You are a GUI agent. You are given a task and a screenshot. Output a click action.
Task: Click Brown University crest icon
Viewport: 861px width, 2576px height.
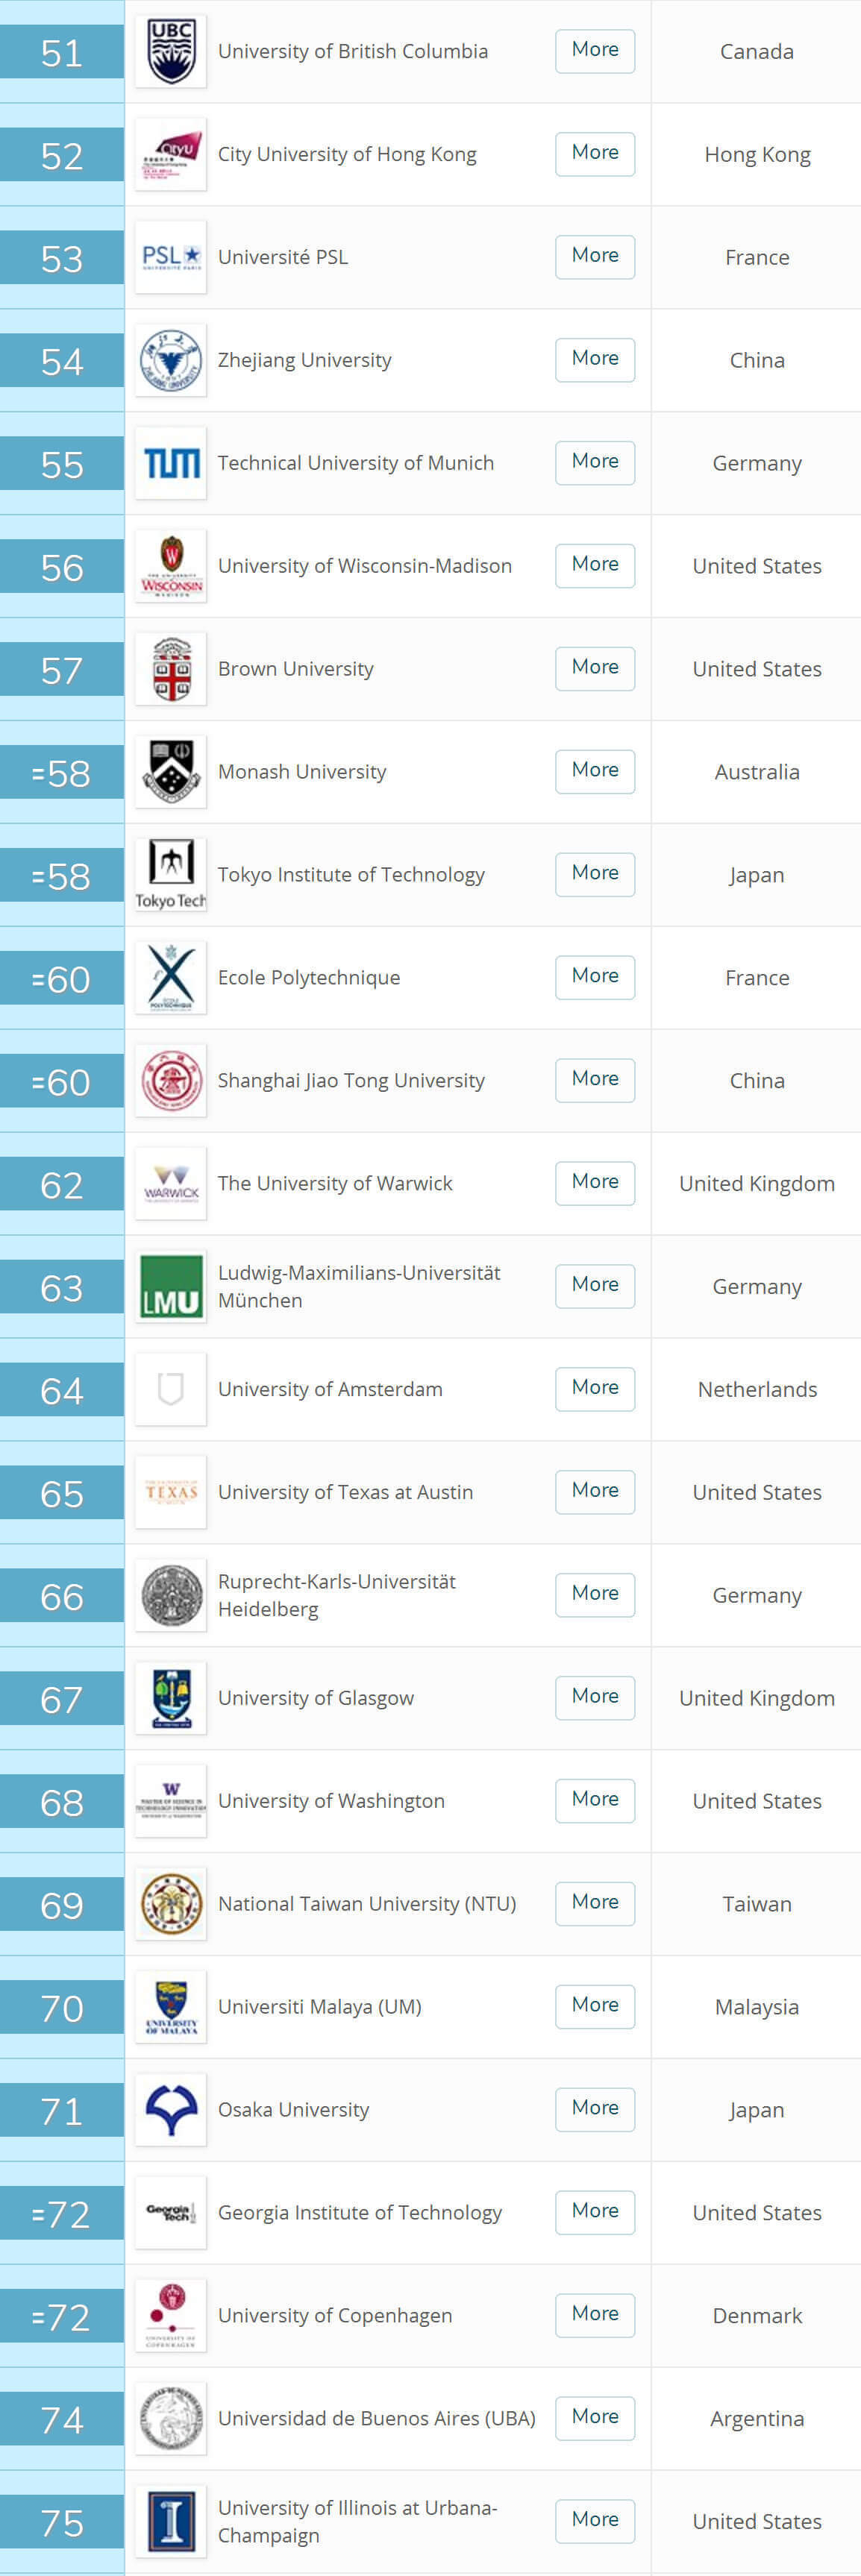pyautogui.click(x=171, y=669)
